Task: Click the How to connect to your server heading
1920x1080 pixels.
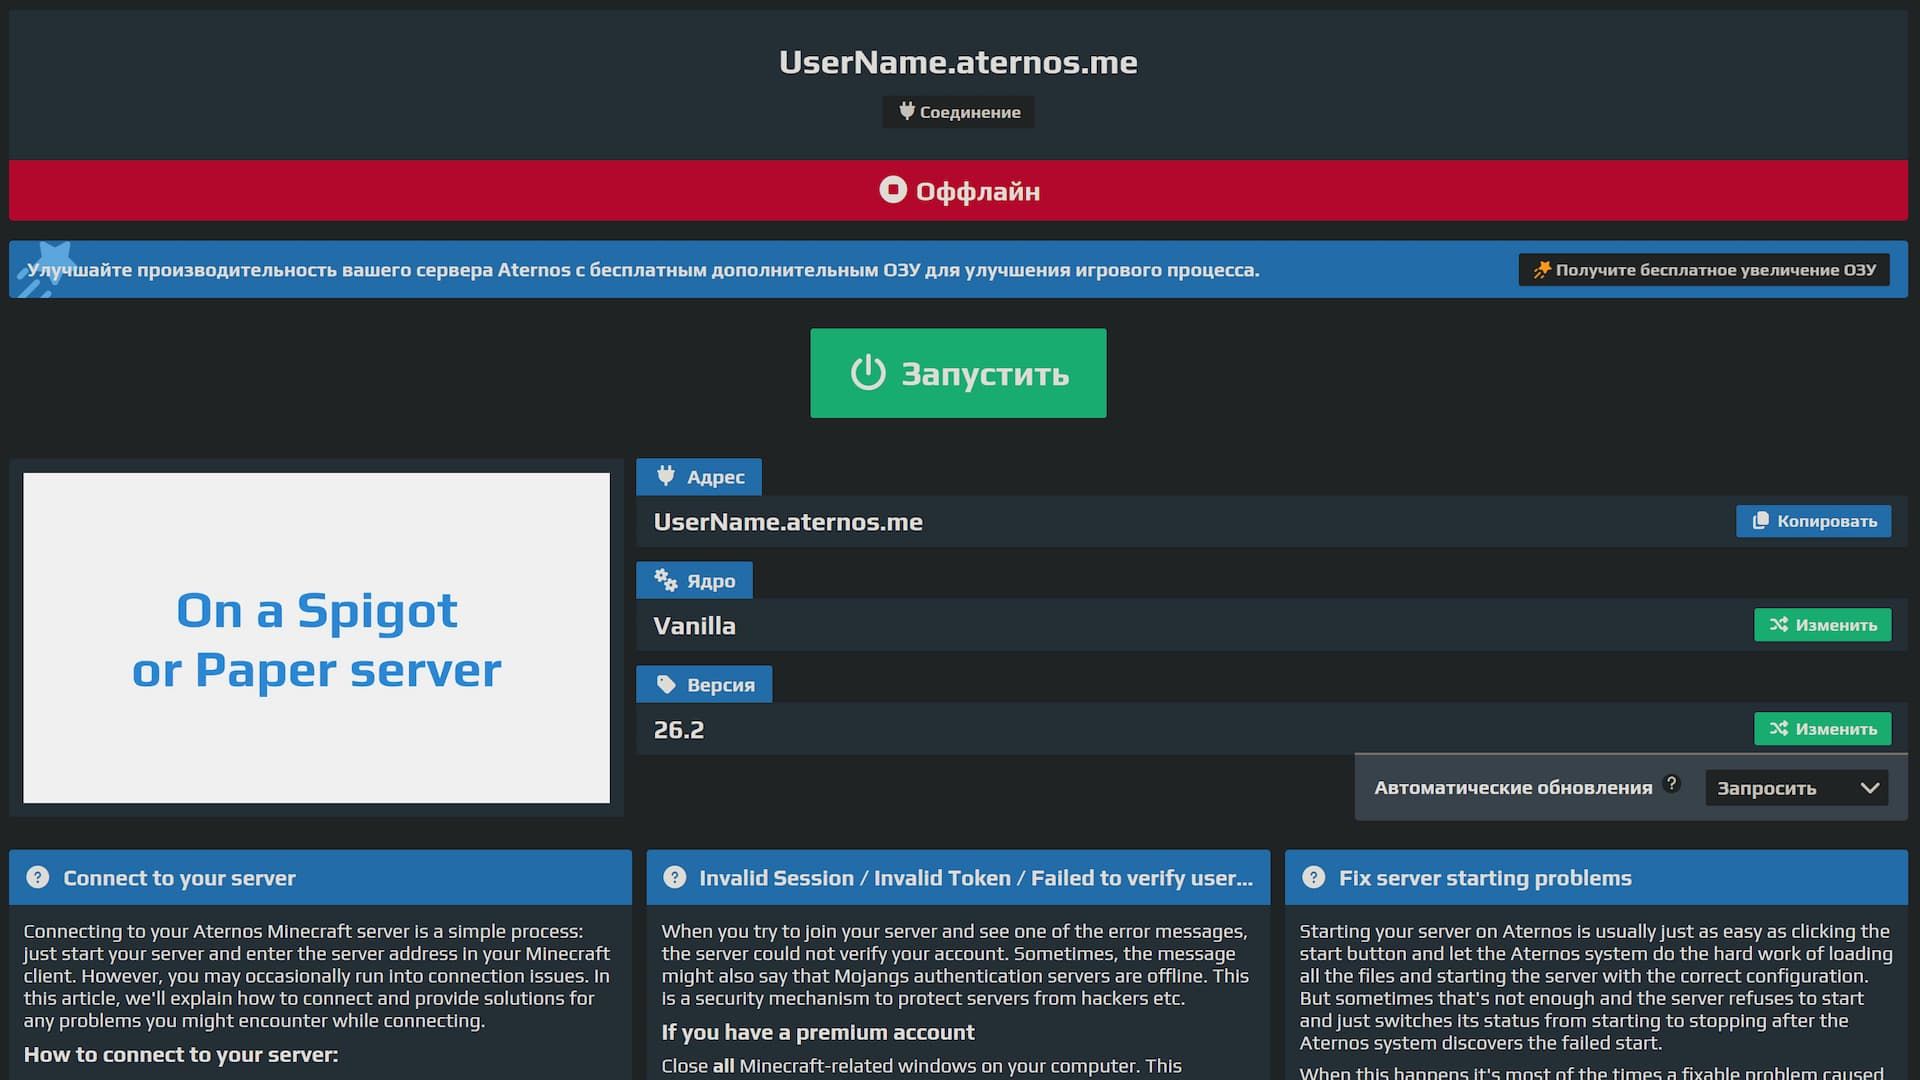Action: coord(181,1055)
